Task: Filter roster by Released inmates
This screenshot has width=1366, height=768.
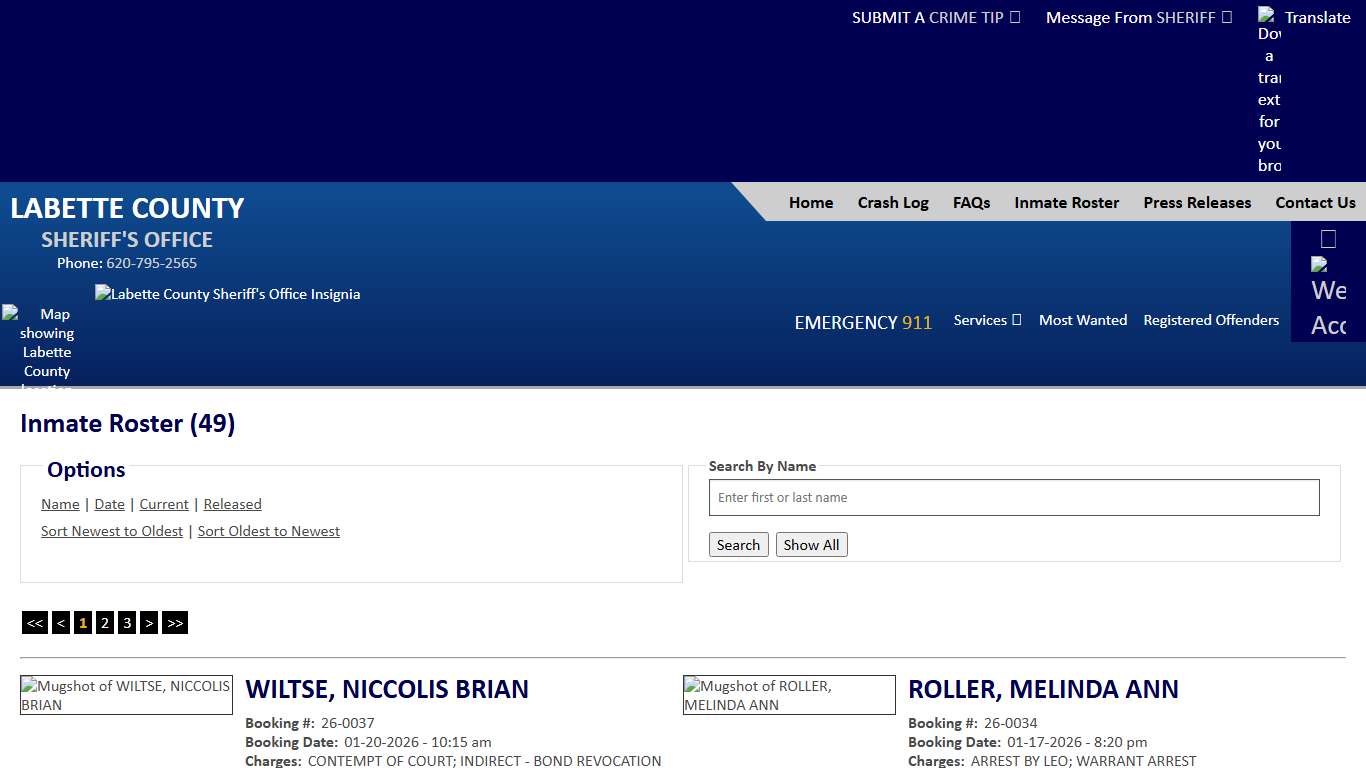Action: (232, 504)
